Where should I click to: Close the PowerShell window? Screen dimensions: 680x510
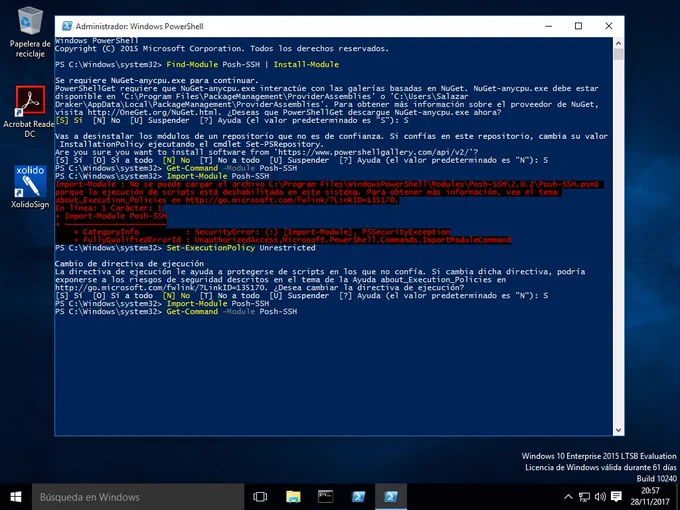[x=609, y=26]
